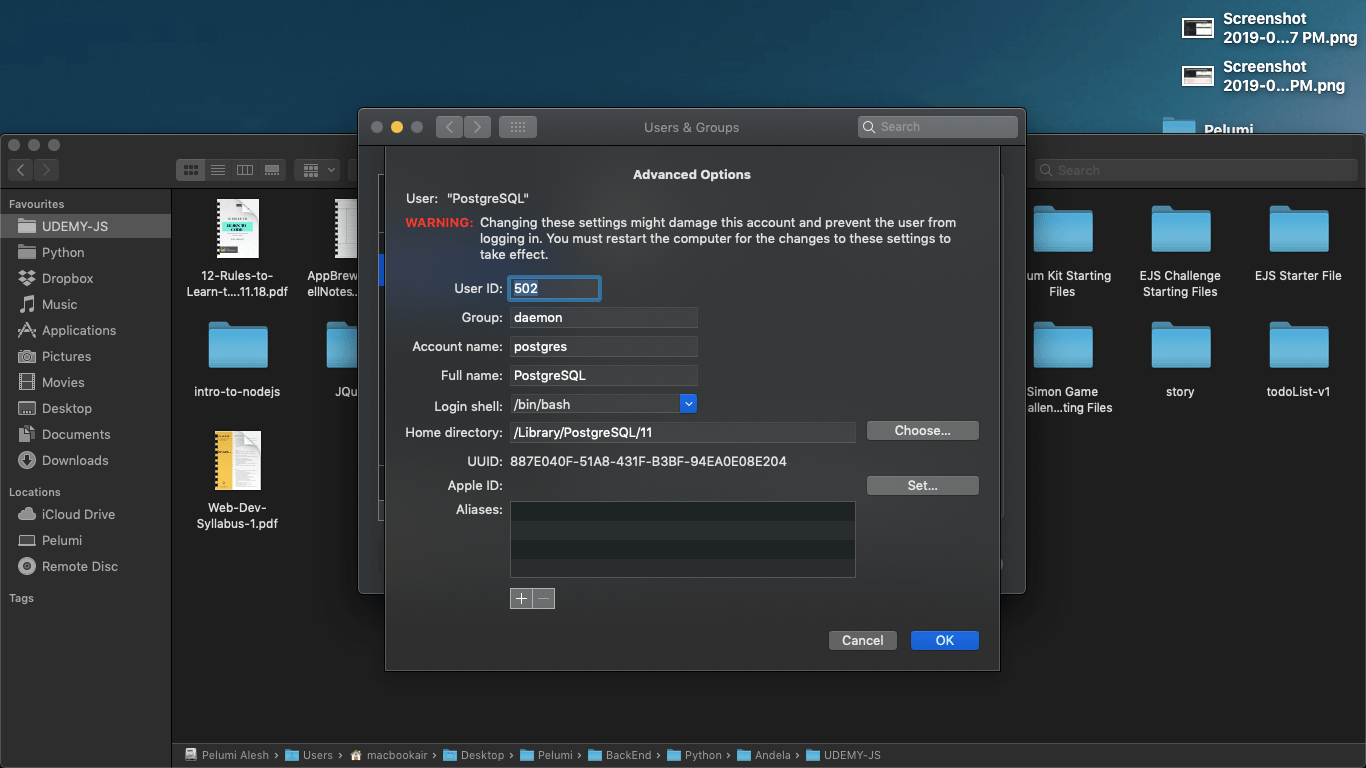Remove alias with minus button
This screenshot has width=1366, height=768.
pos(543,598)
